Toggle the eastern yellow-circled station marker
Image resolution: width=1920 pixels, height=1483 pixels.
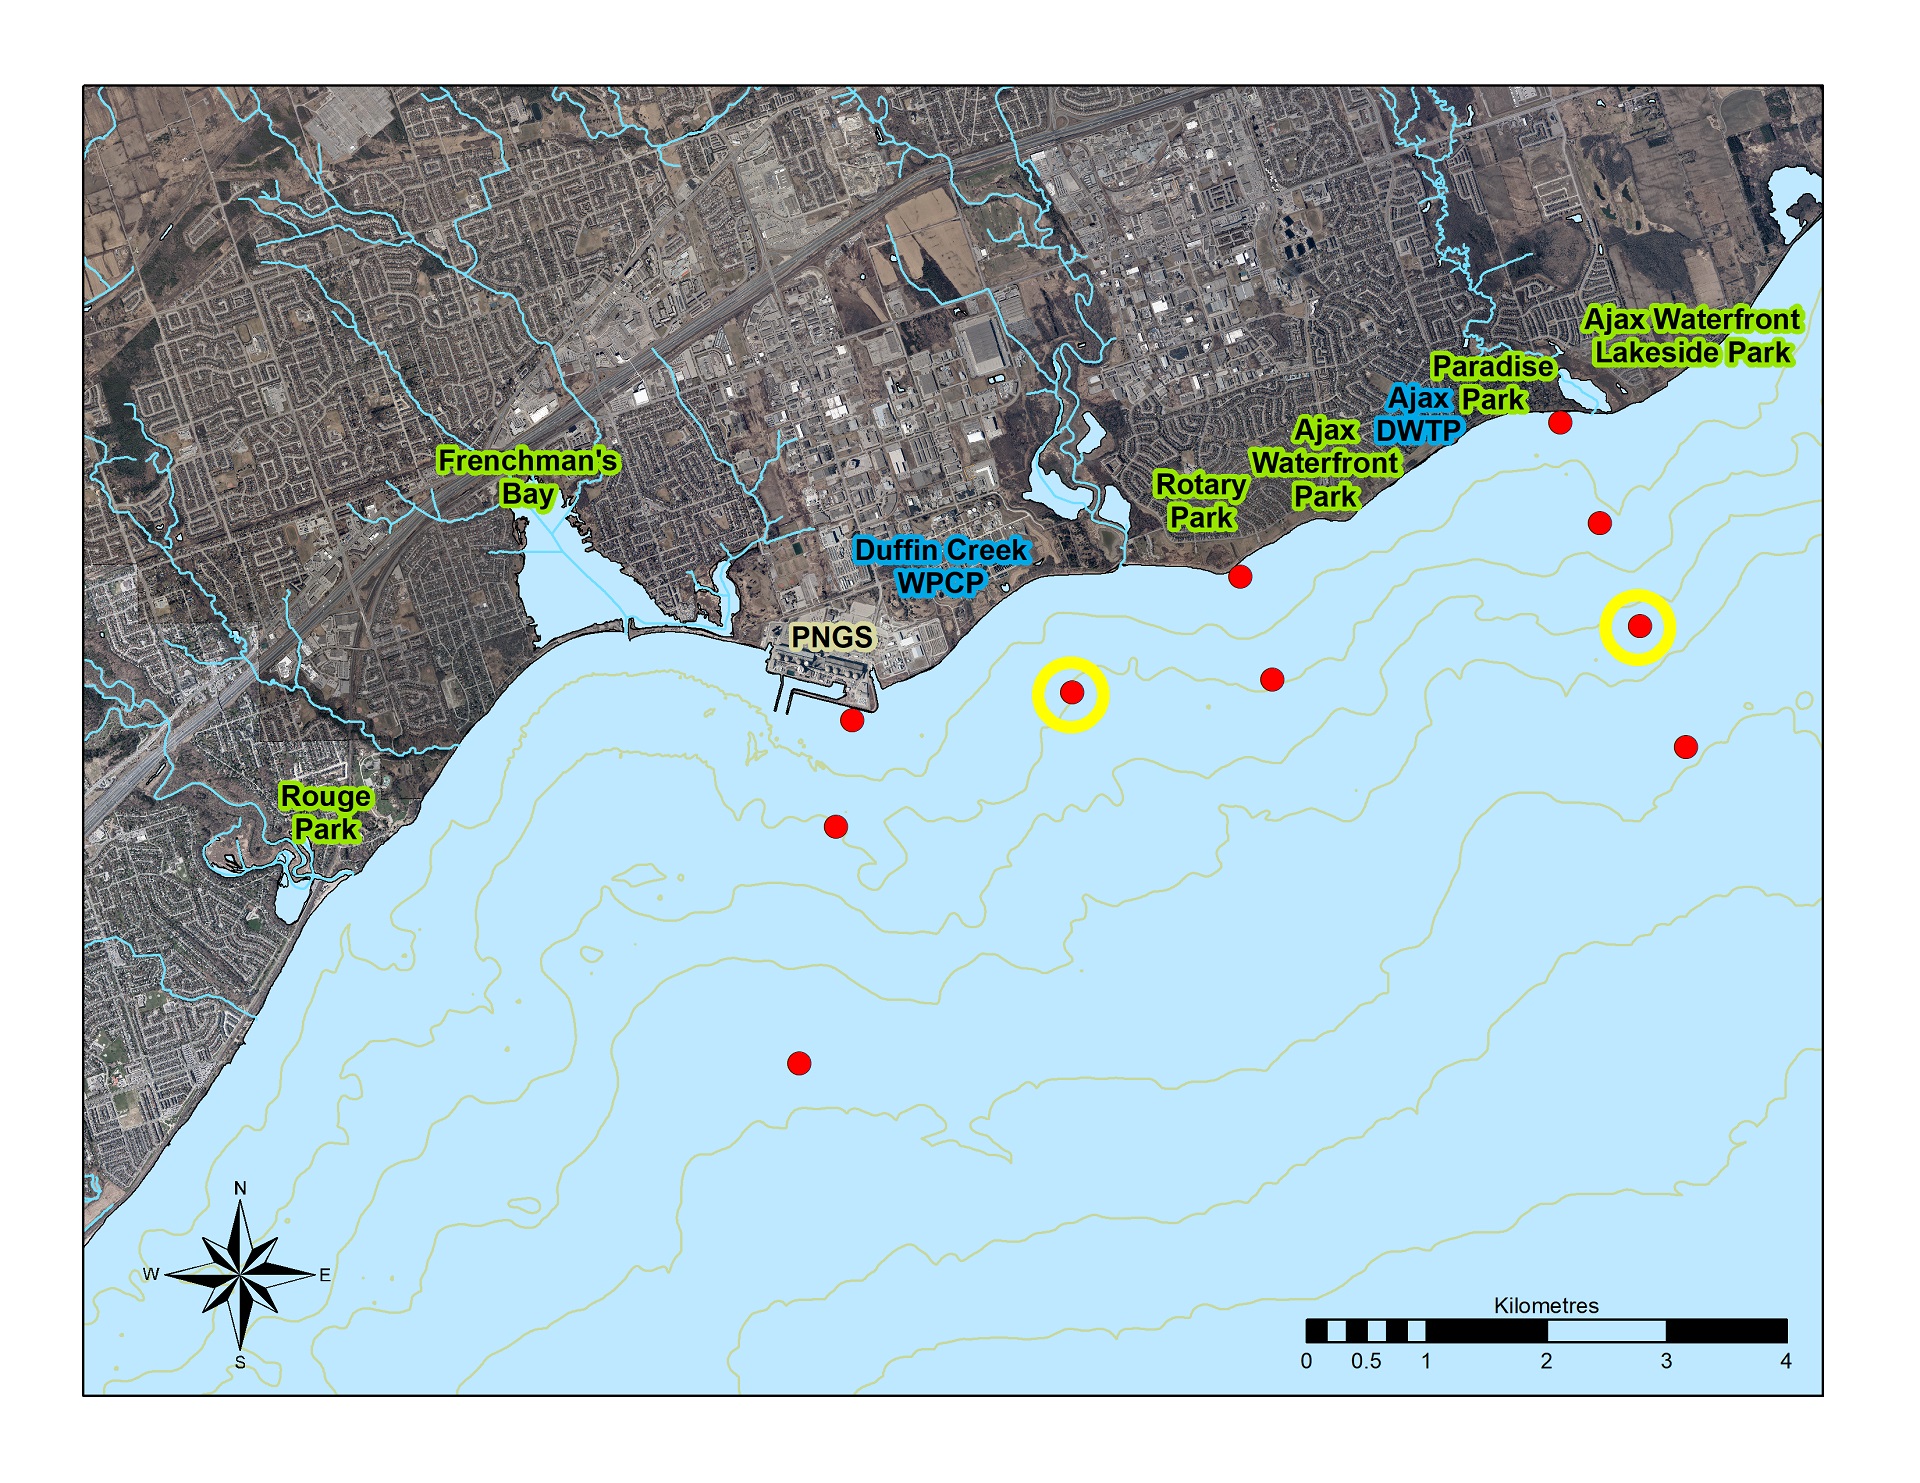pyautogui.click(x=1640, y=627)
